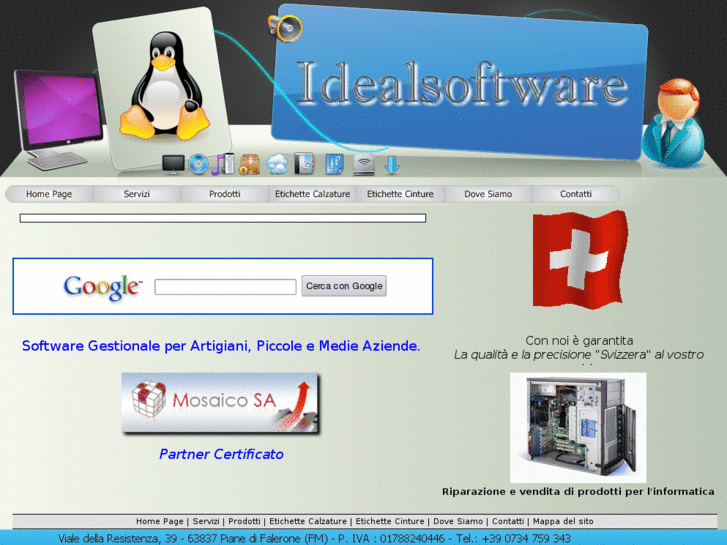
Task: Click the open computer tower image
Action: (x=578, y=428)
